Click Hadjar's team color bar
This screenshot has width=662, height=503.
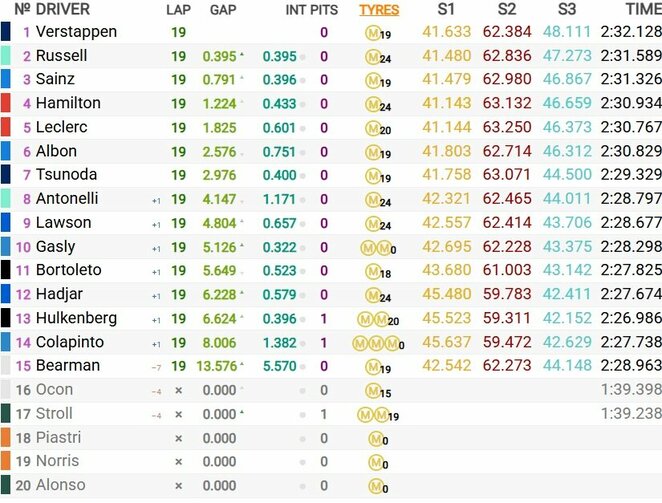6,294
